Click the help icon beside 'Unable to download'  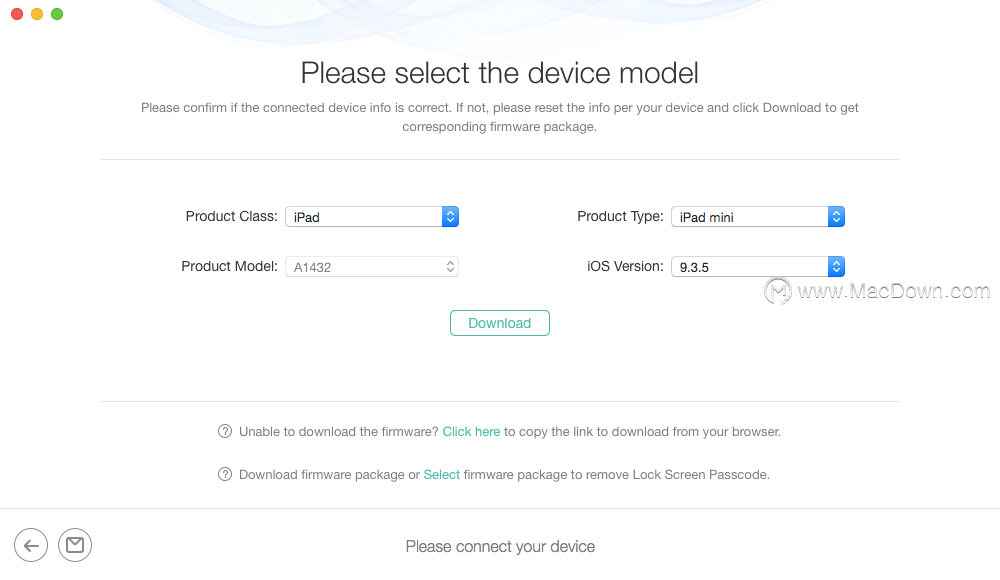pos(225,431)
